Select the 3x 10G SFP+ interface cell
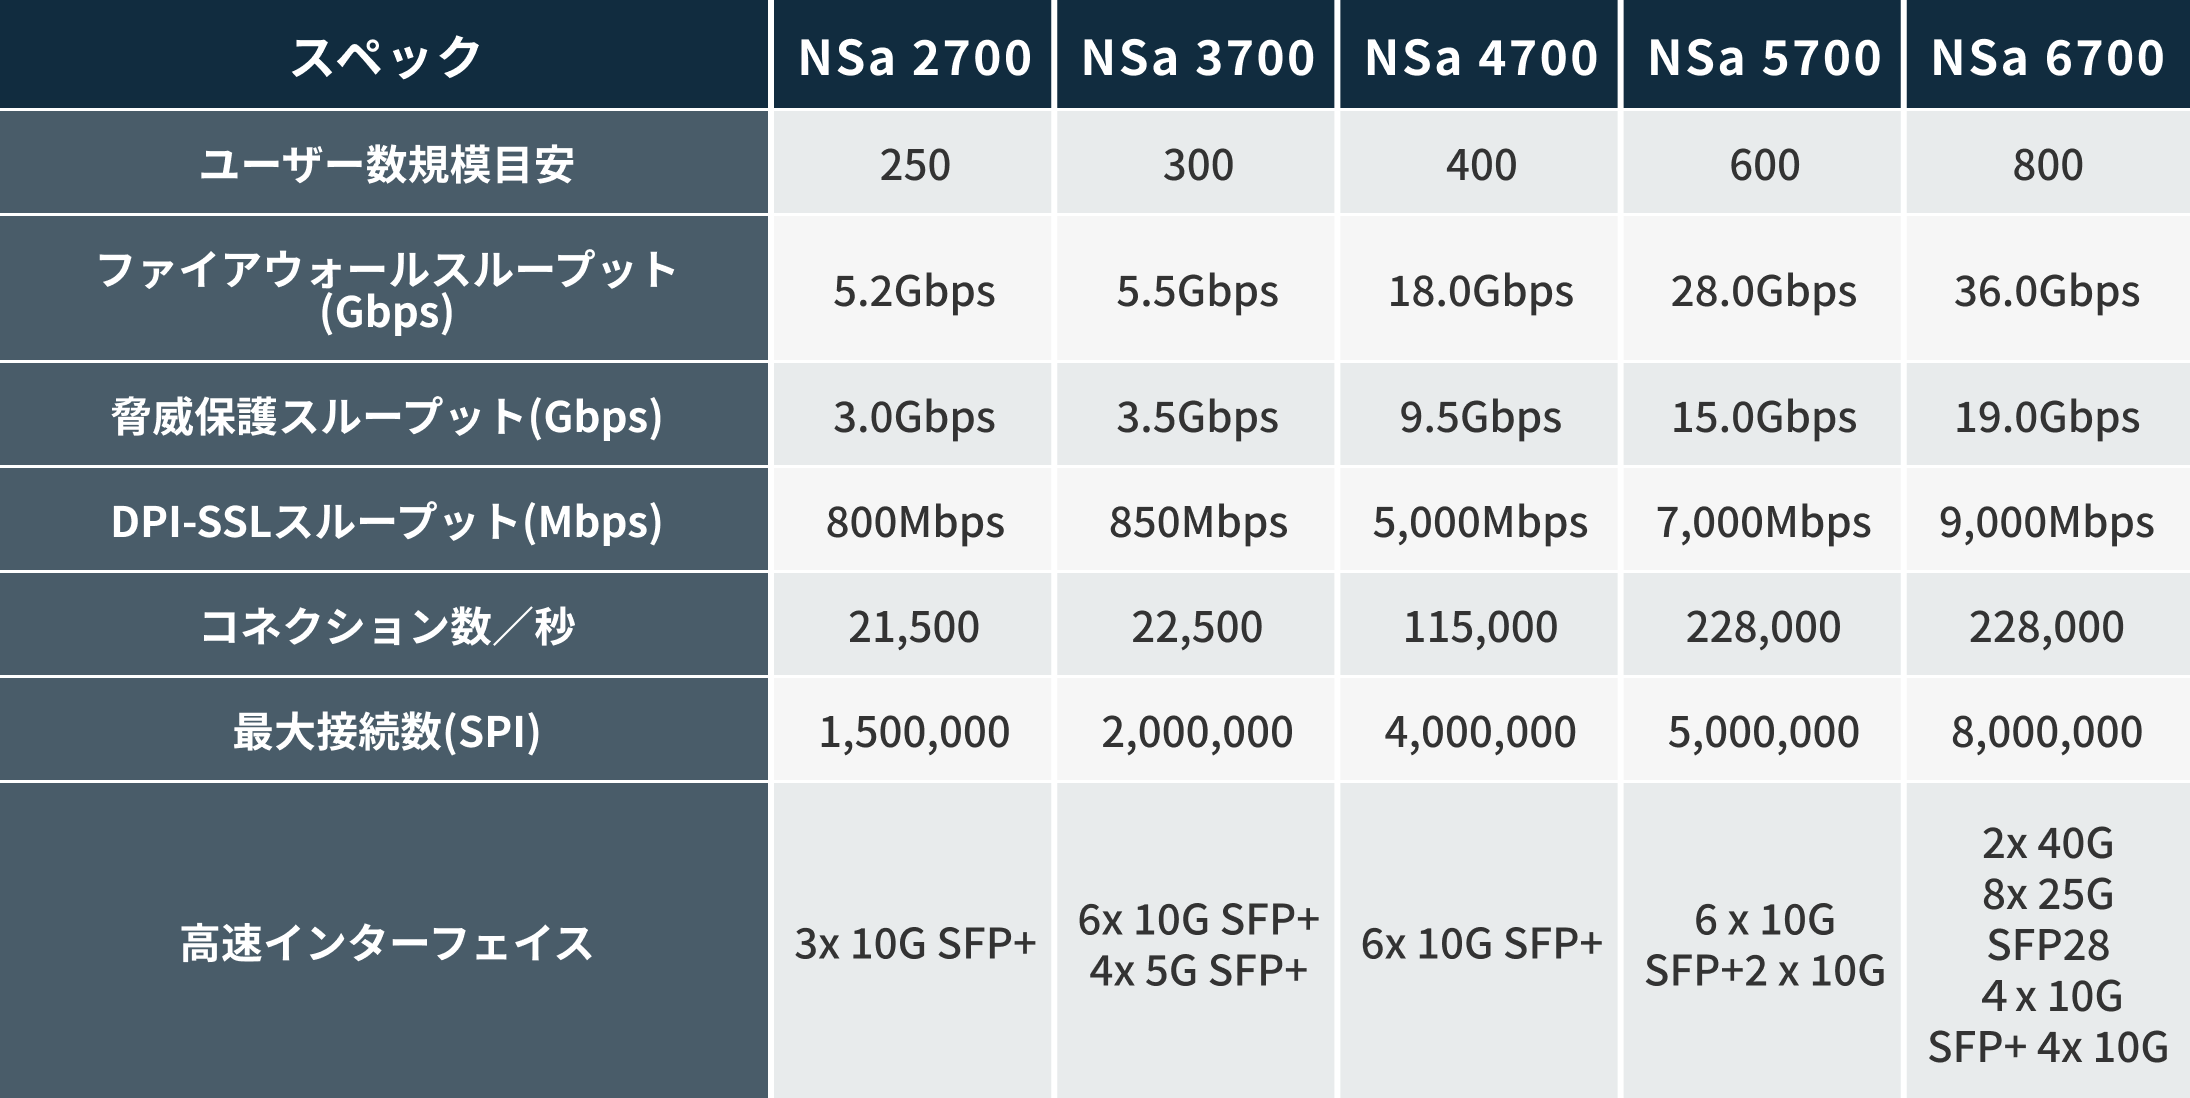 click(x=913, y=941)
